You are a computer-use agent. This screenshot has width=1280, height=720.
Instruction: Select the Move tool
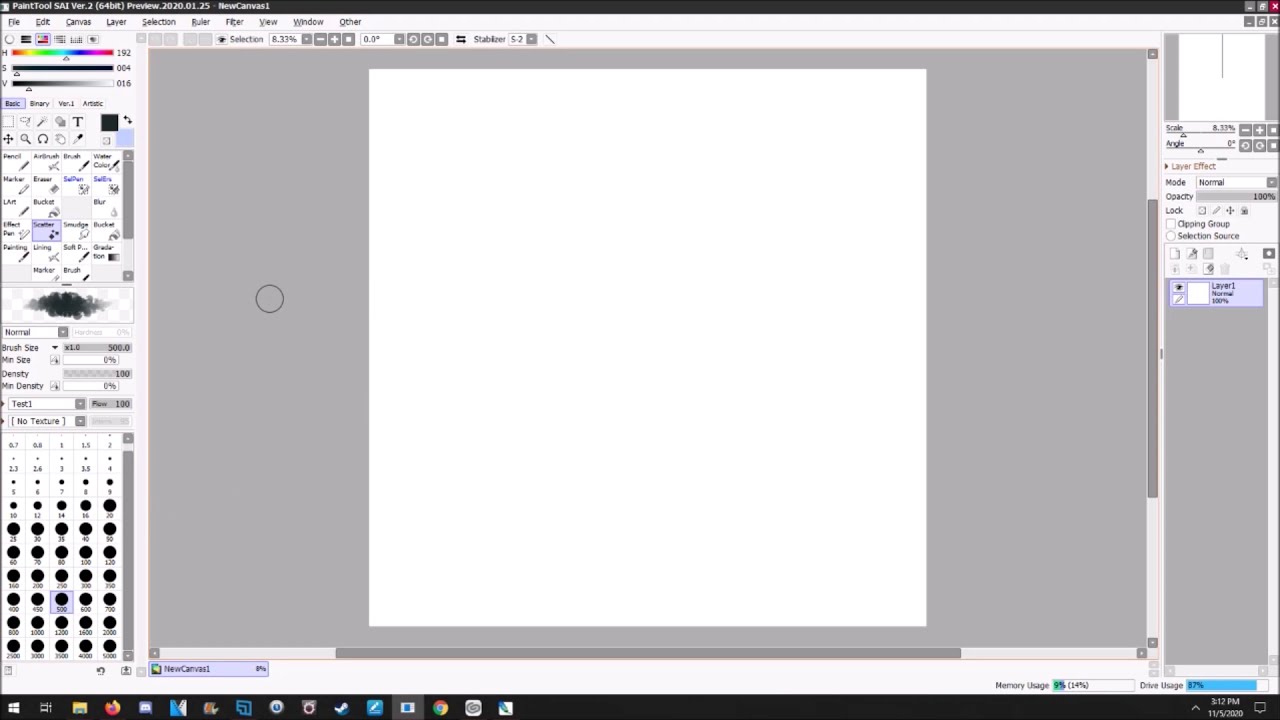9,139
